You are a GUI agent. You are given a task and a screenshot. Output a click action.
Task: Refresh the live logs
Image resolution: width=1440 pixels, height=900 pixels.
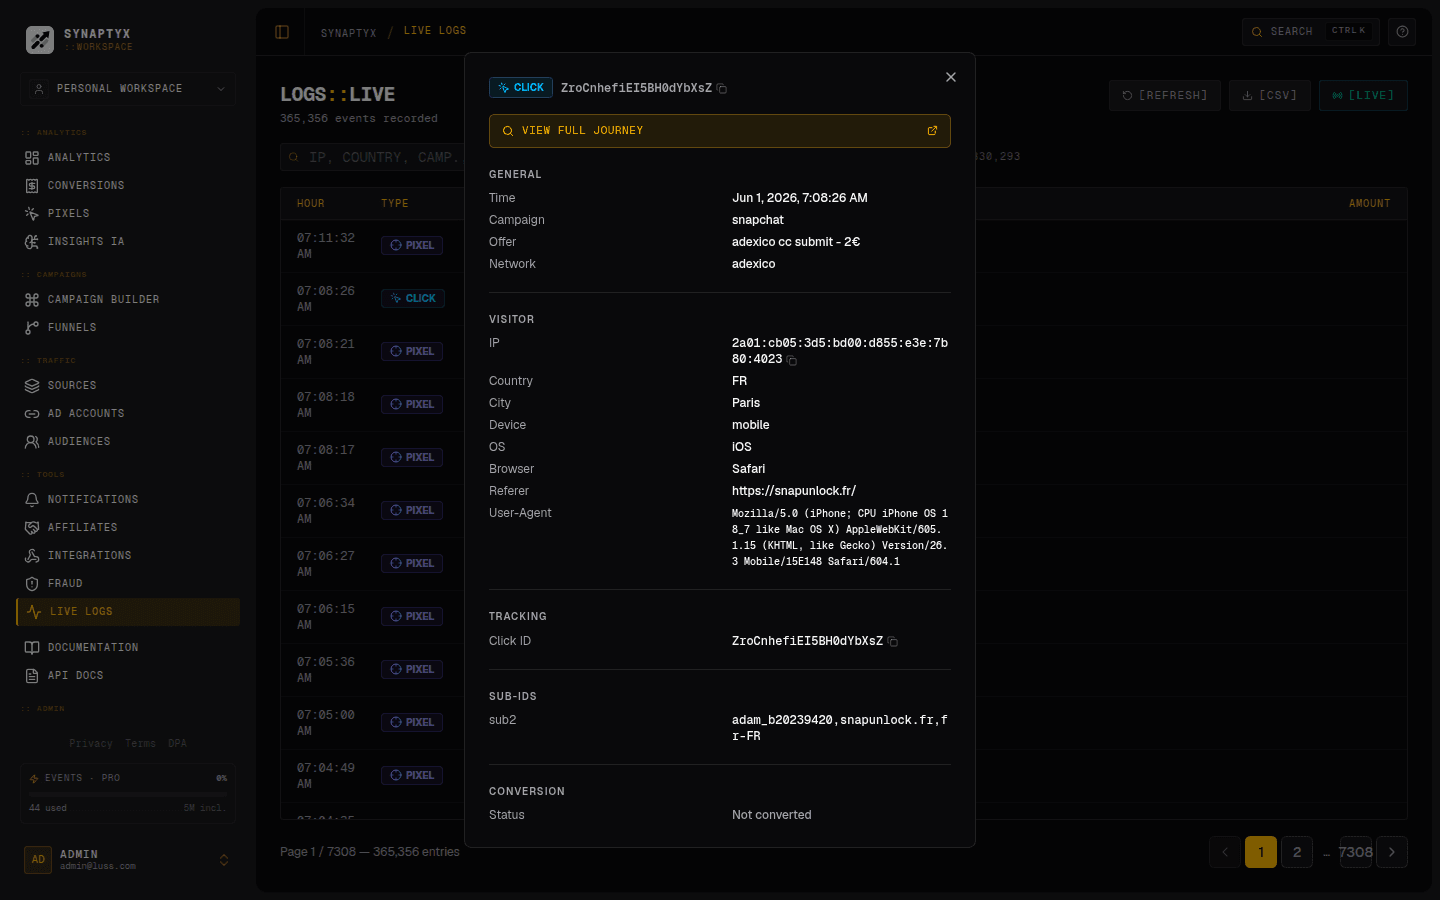coord(1164,95)
